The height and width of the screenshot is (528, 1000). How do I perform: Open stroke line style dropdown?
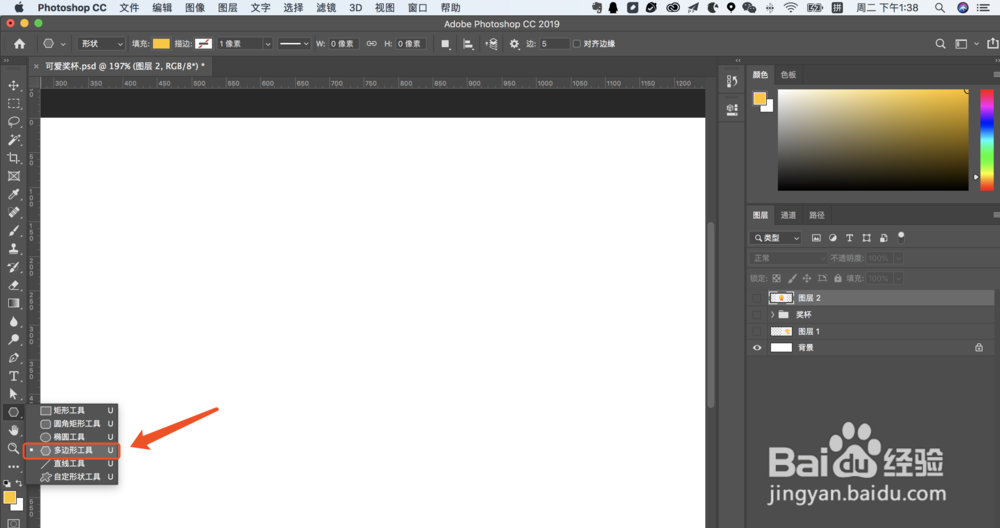click(x=294, y=44)
